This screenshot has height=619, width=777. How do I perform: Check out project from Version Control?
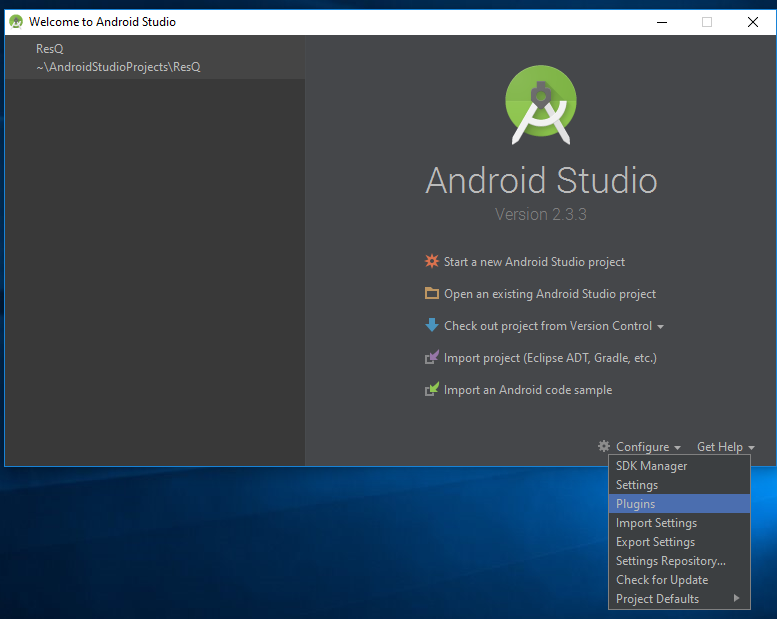(x=548, y=326)
